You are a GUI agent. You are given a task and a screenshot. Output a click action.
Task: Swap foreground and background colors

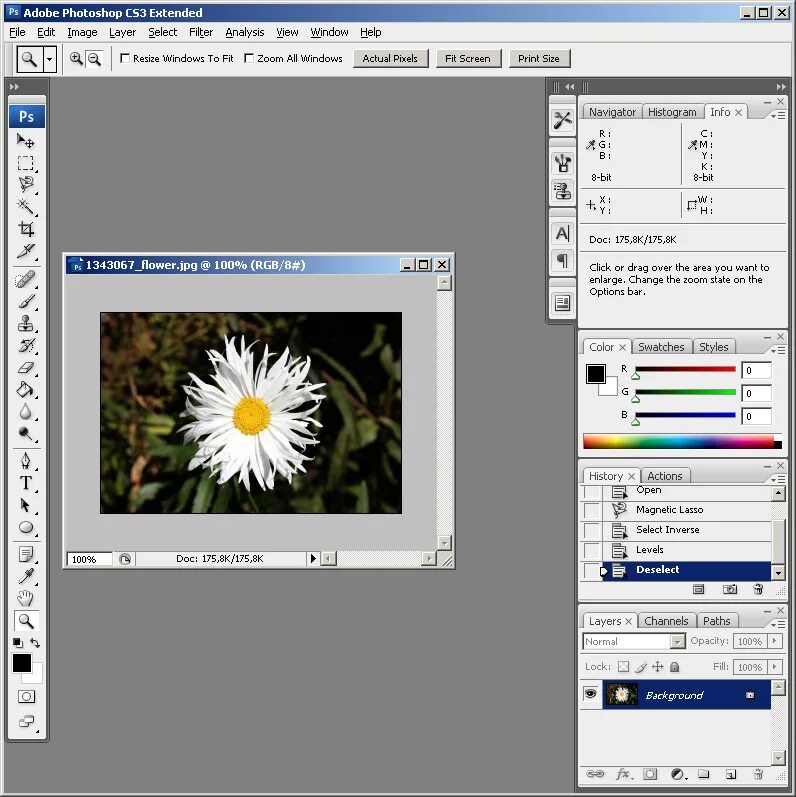tap(35, 642)
